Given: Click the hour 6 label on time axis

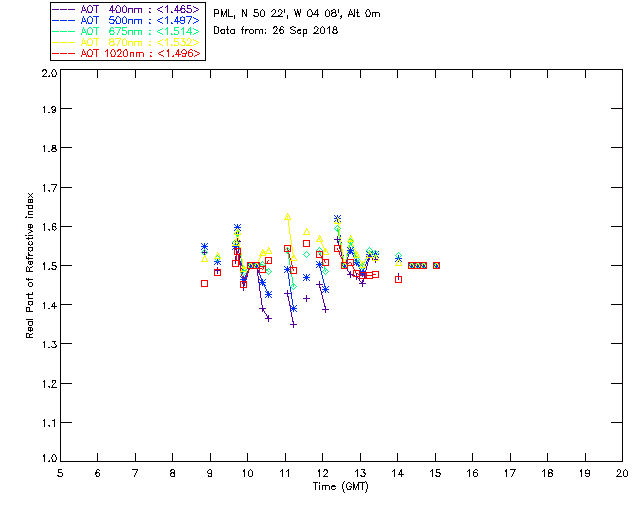Looking at the screenshot, I should pos(98,473).
